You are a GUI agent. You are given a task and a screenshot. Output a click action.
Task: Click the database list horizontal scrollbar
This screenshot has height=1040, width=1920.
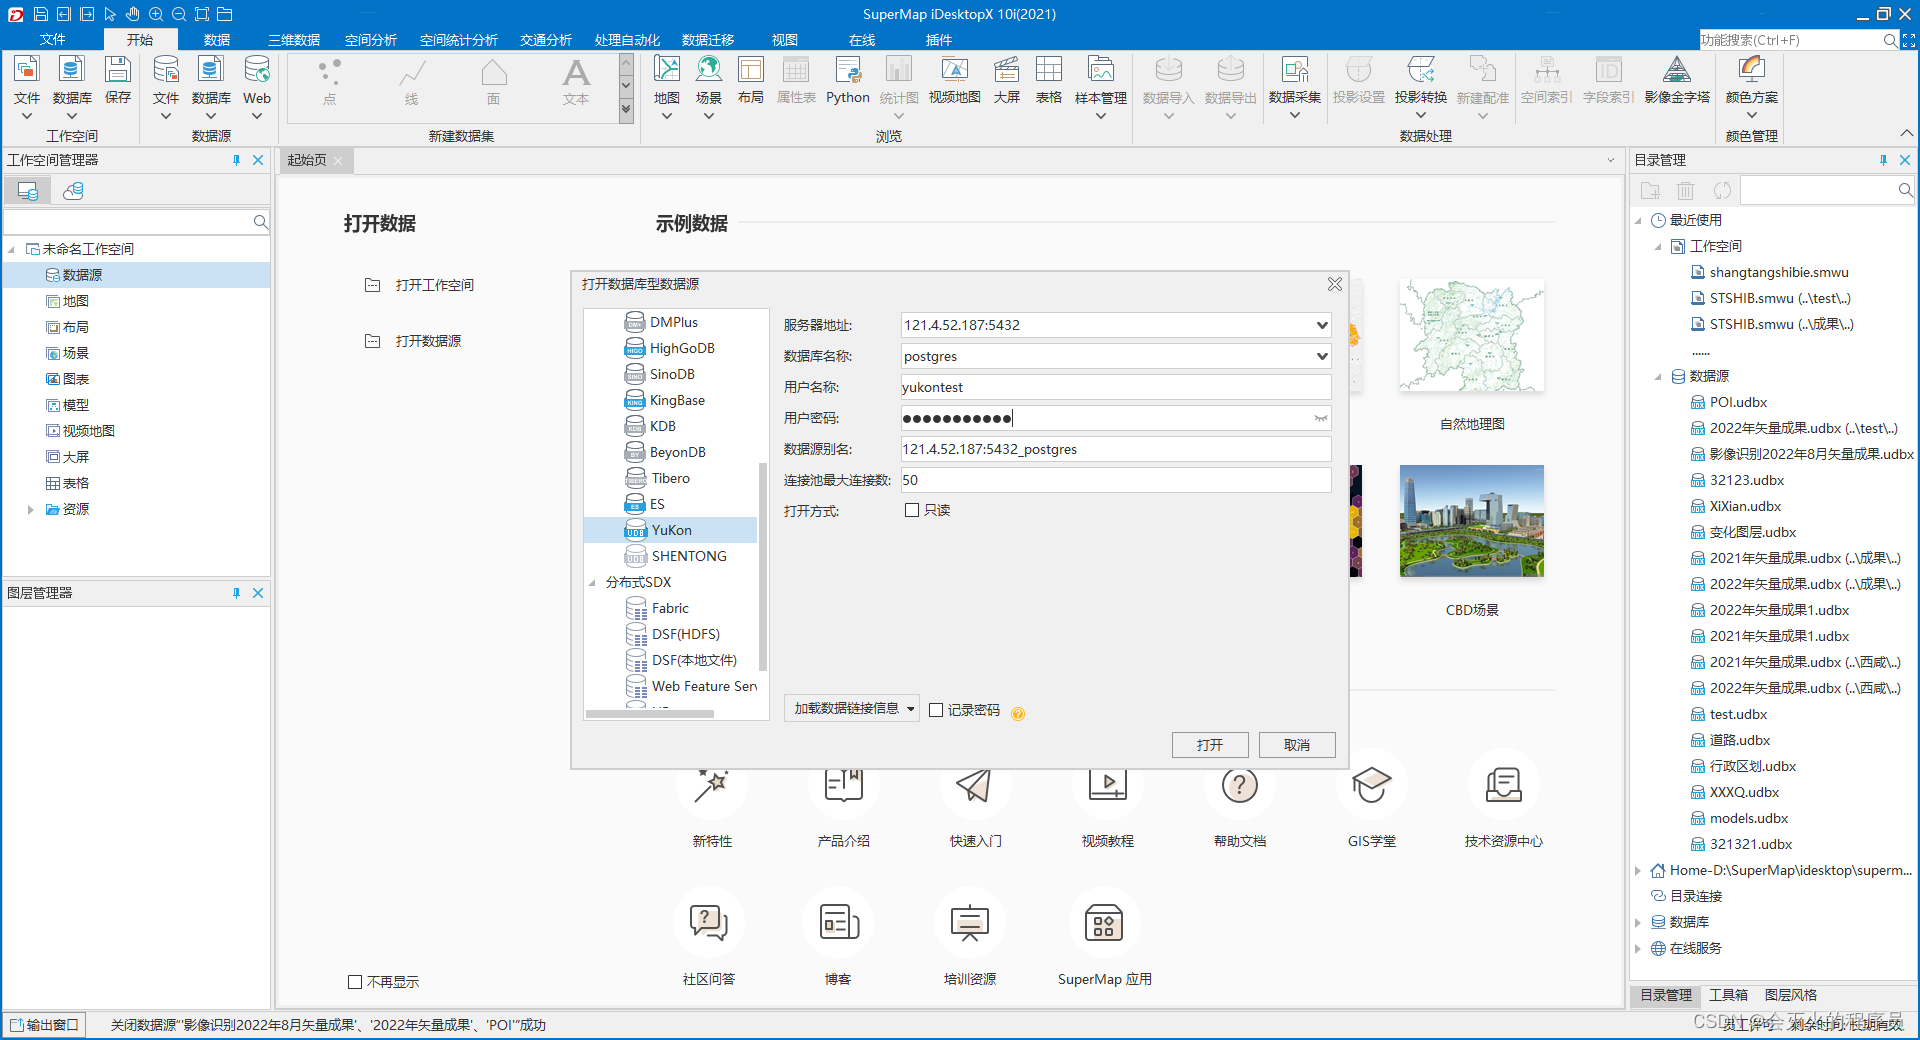click(650, 714)
